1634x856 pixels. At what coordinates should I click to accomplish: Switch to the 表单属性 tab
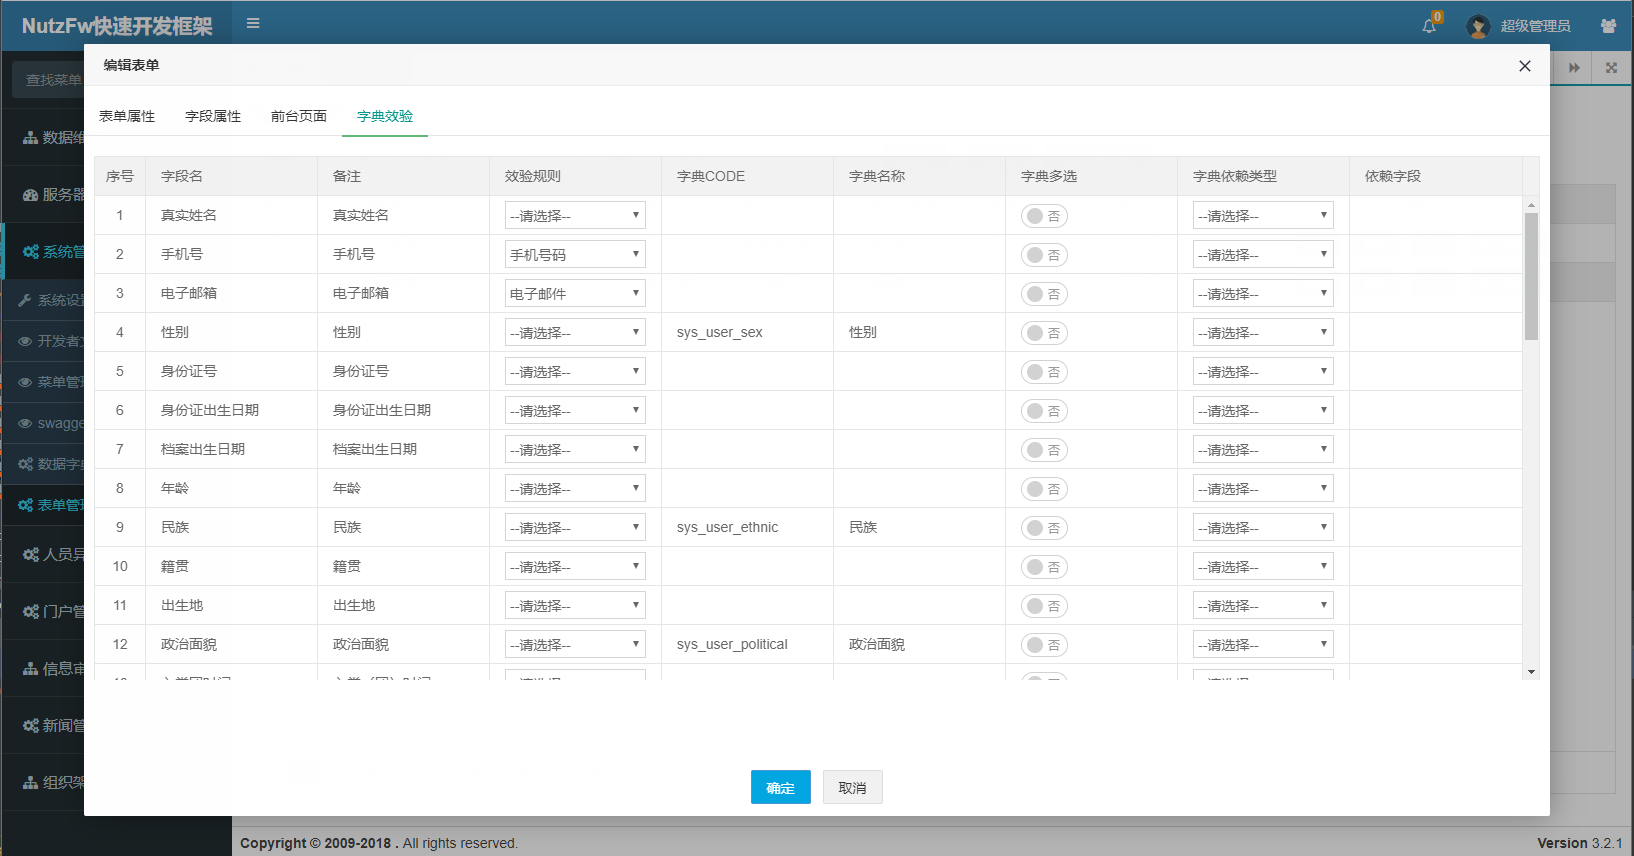127,116
